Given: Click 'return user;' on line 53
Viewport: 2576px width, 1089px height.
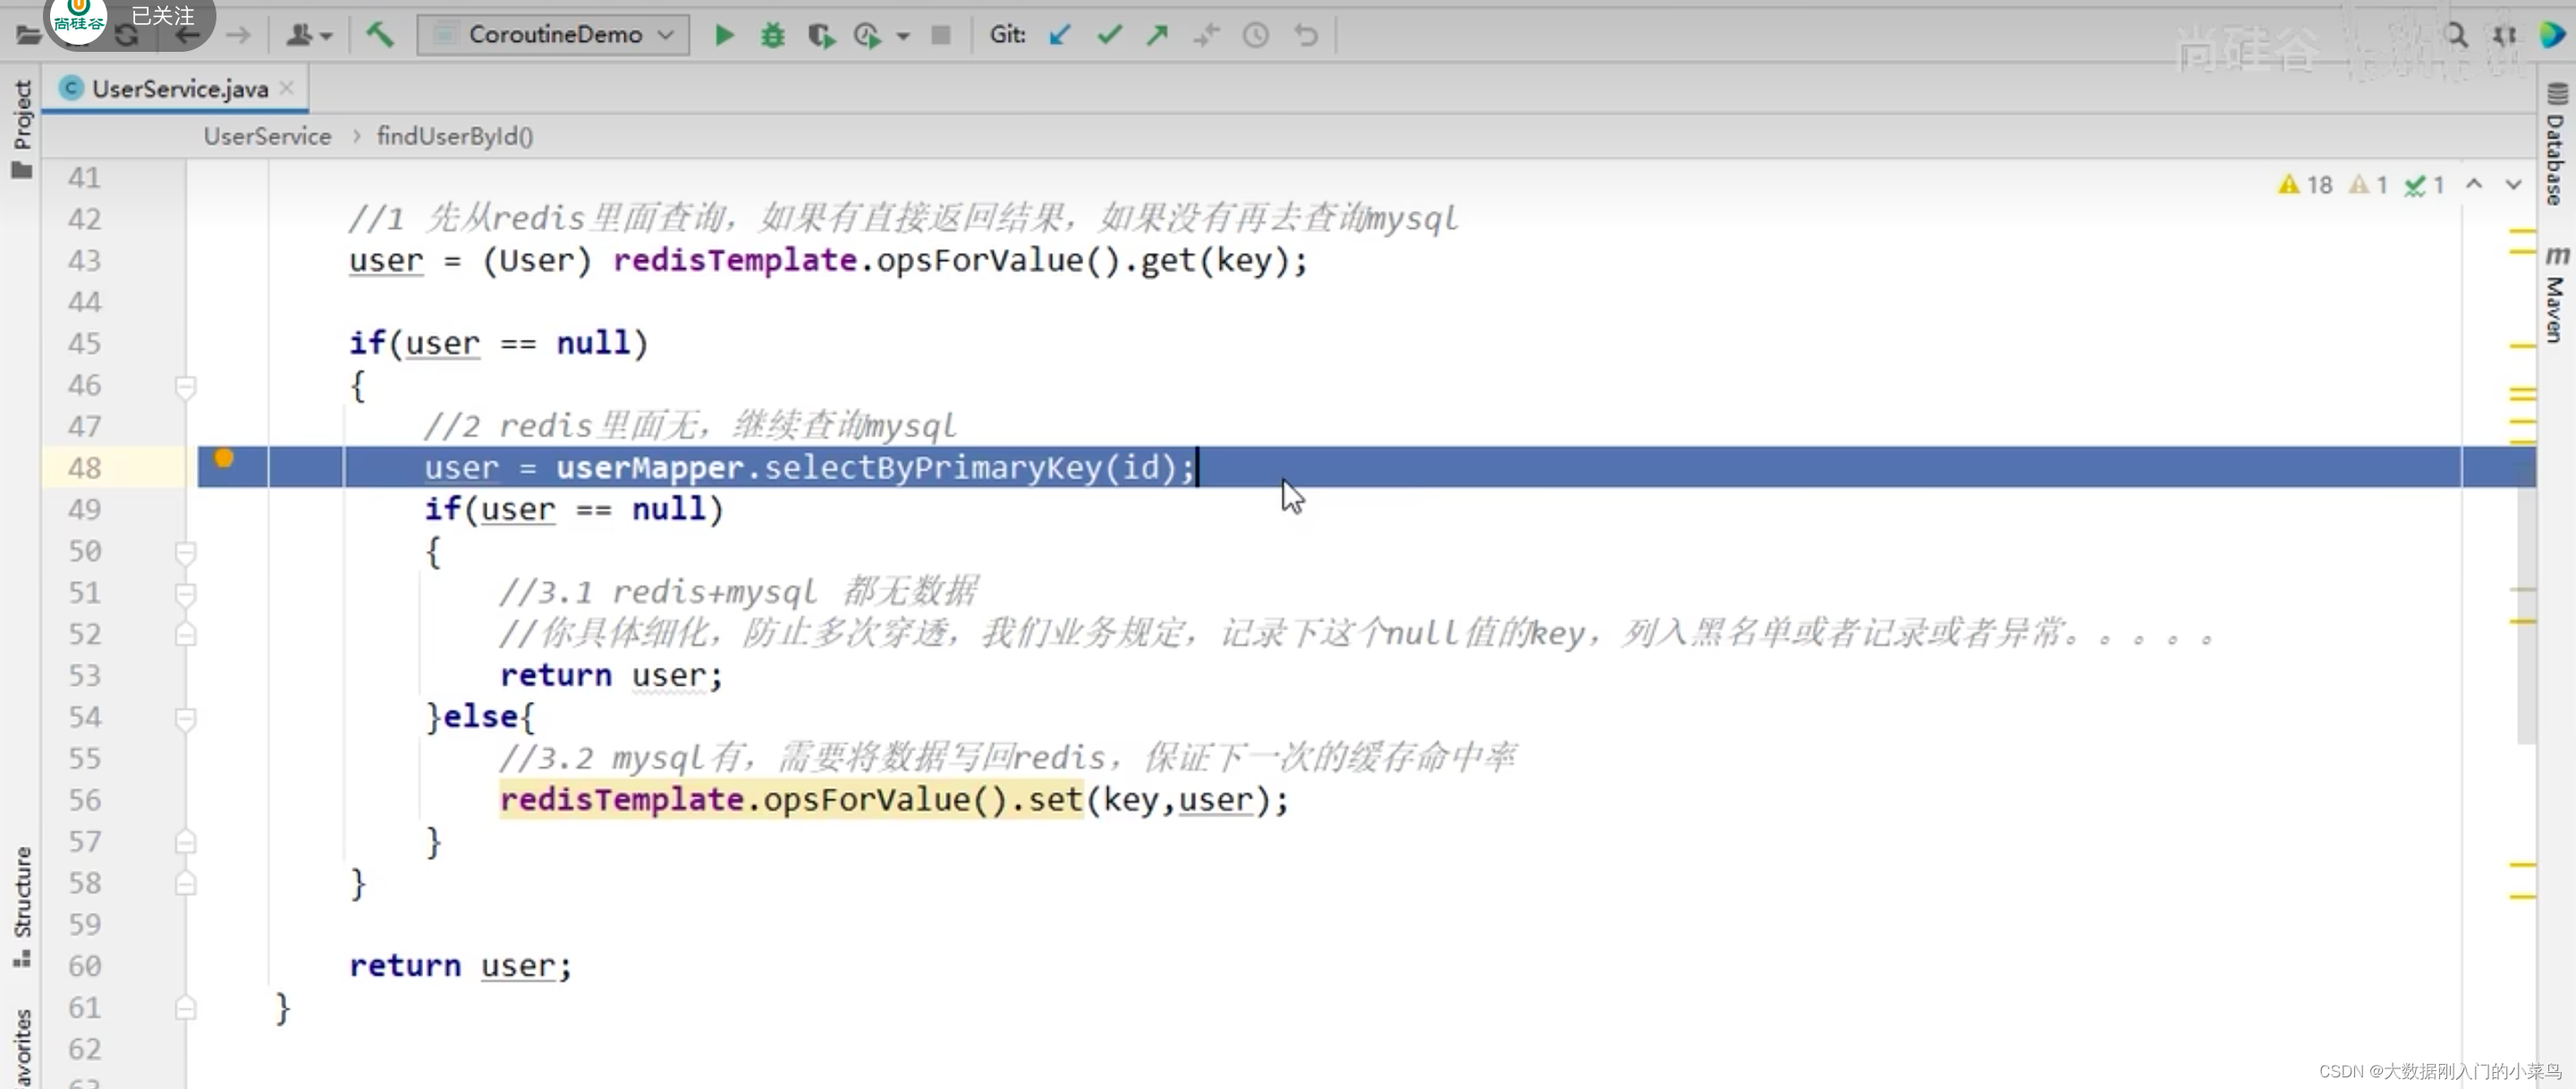Looking at the screenshot, I should (x=611, y=676).
